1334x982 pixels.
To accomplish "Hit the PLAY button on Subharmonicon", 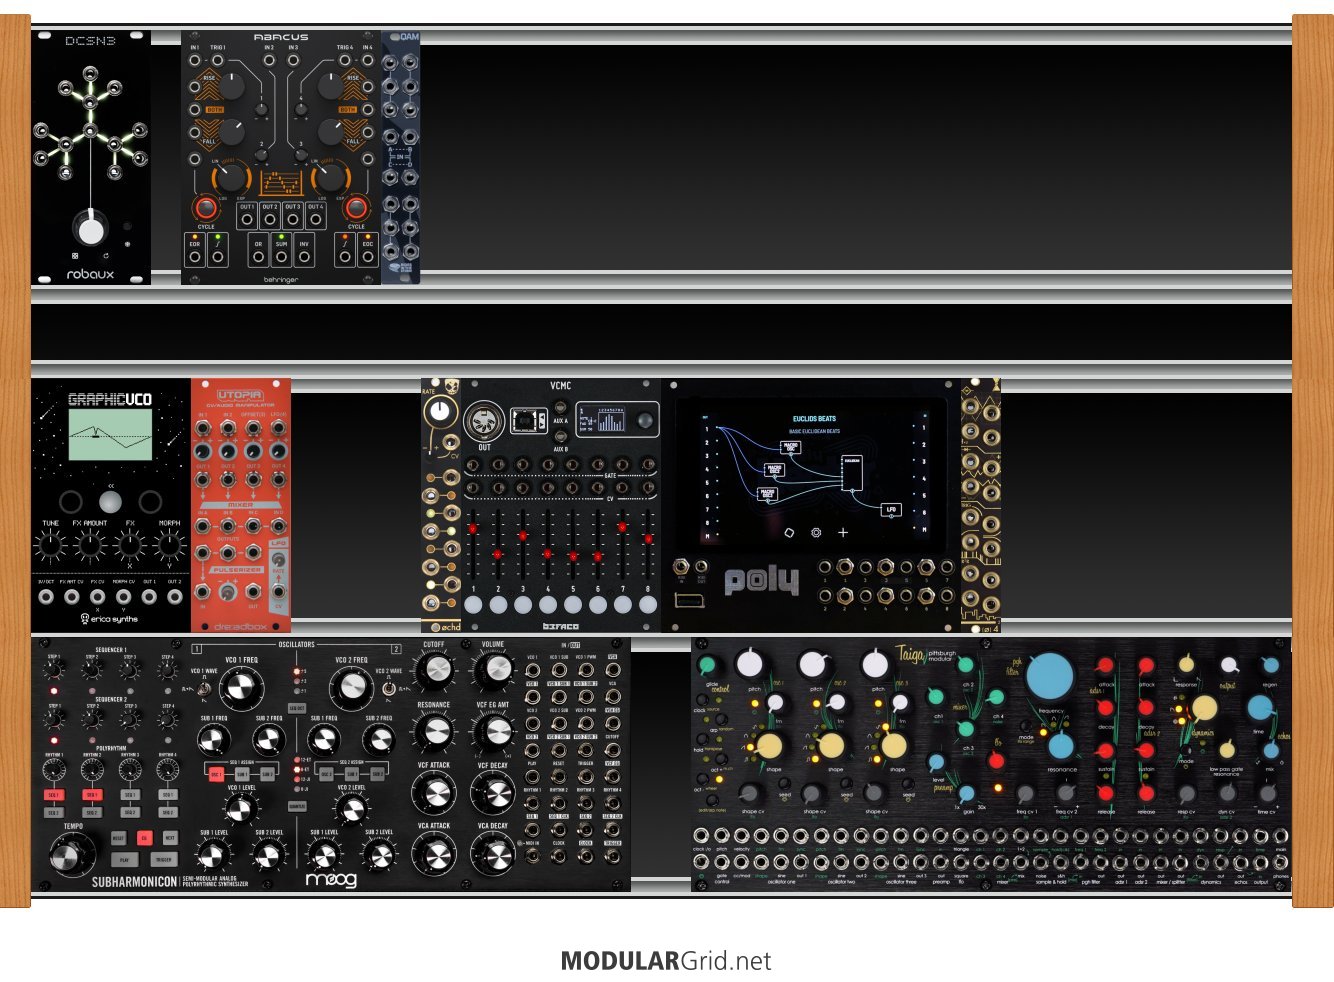I will 124,860.
